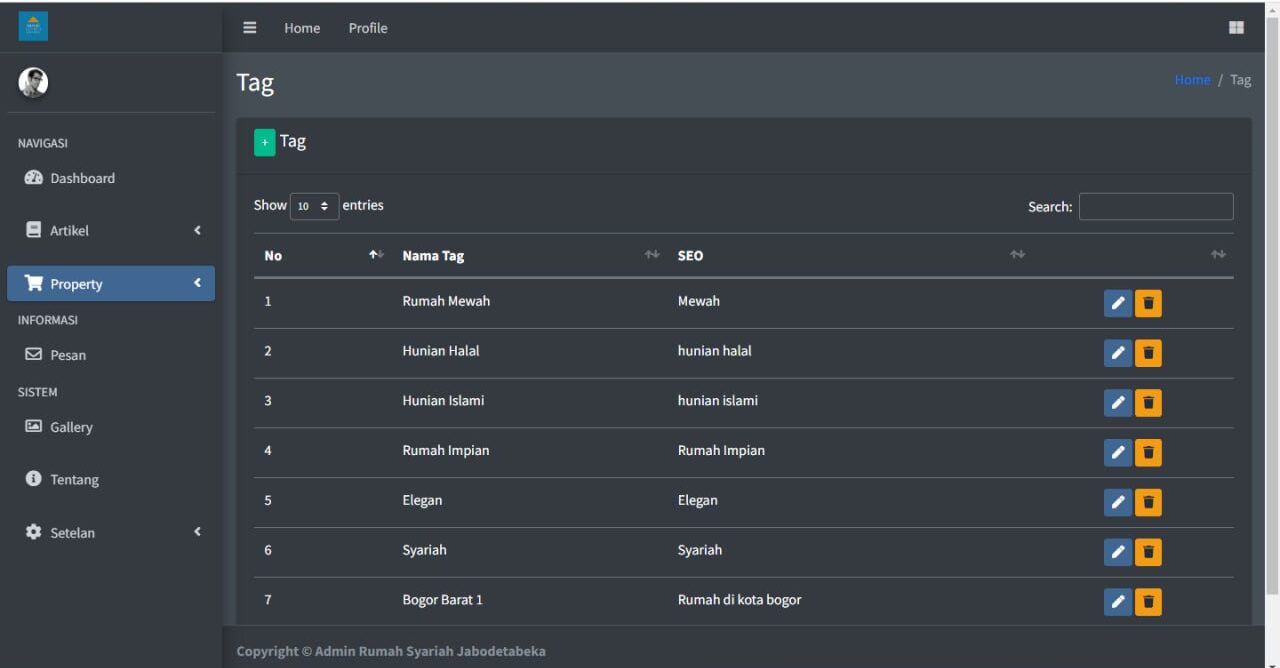Viewport: 1280px width, 668px height.
Task: Delete the Rumah Impian tag
Action: point(1148,453)
